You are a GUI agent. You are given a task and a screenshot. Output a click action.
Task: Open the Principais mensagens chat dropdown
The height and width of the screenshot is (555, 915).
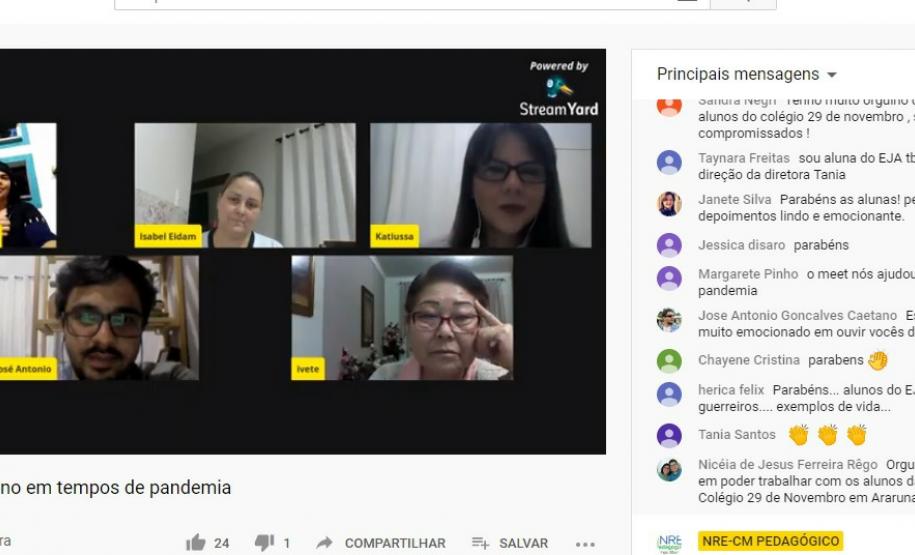[747, 74]
